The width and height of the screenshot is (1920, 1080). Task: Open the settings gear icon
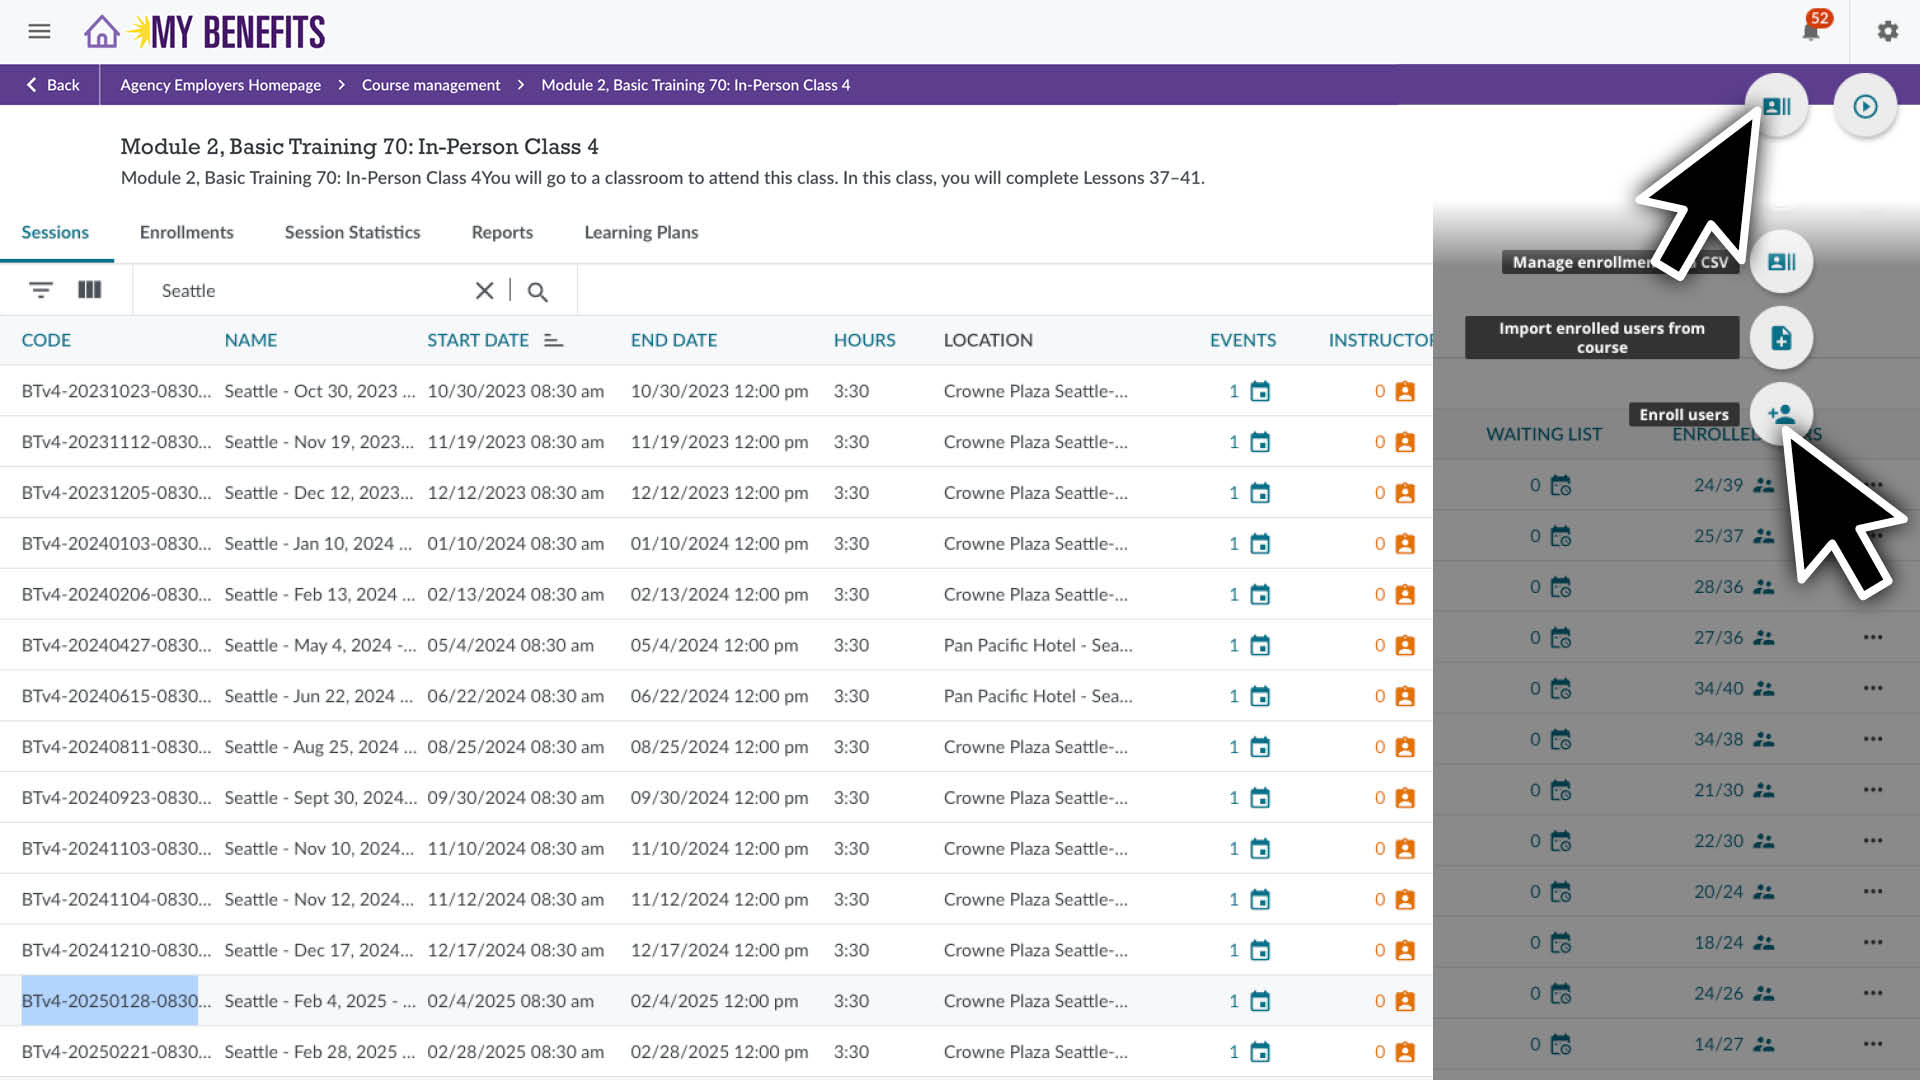[1887, 31]
